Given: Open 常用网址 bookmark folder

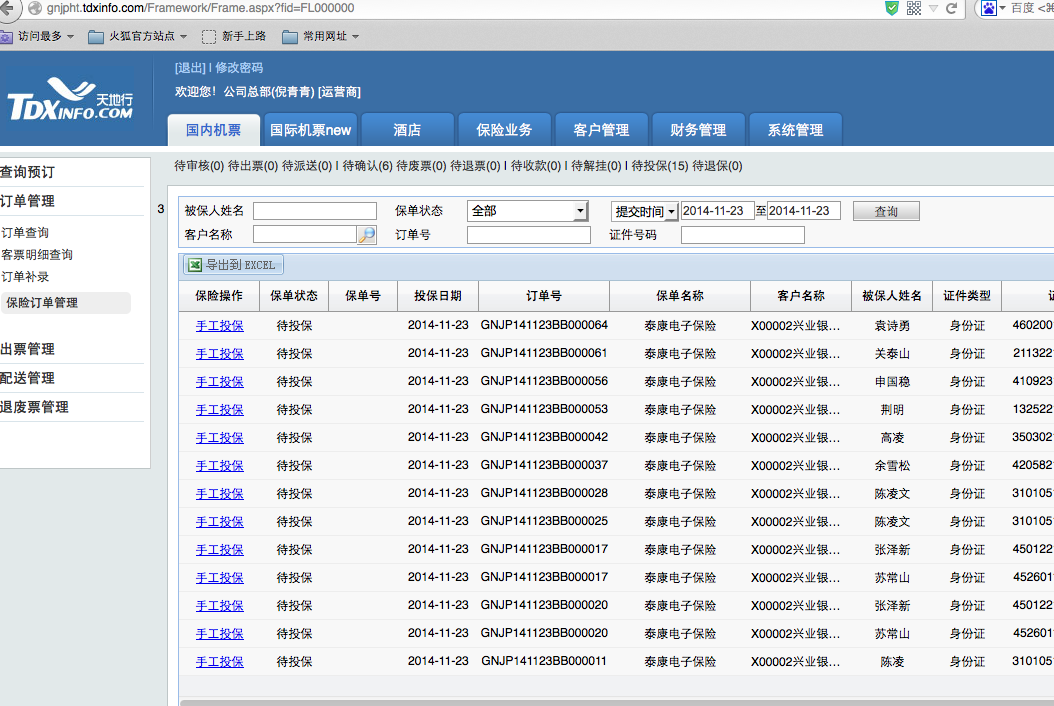Looking at the screenshot, I should [321, 36].
